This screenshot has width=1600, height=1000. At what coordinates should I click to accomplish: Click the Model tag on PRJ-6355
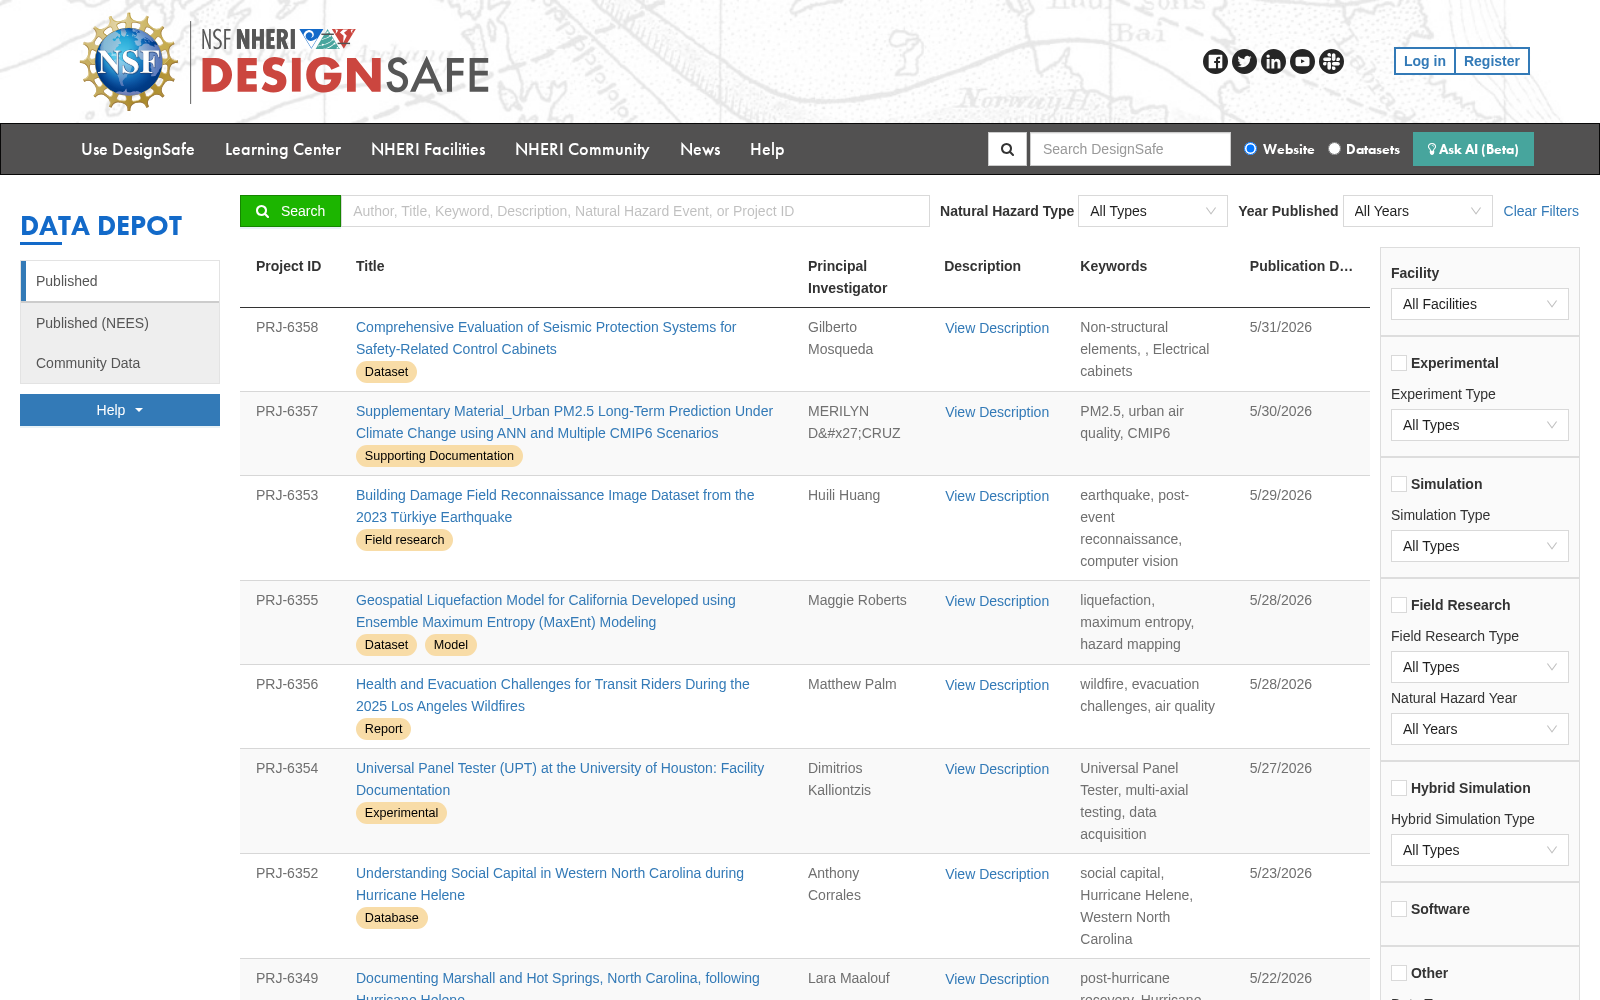point(451,645)
